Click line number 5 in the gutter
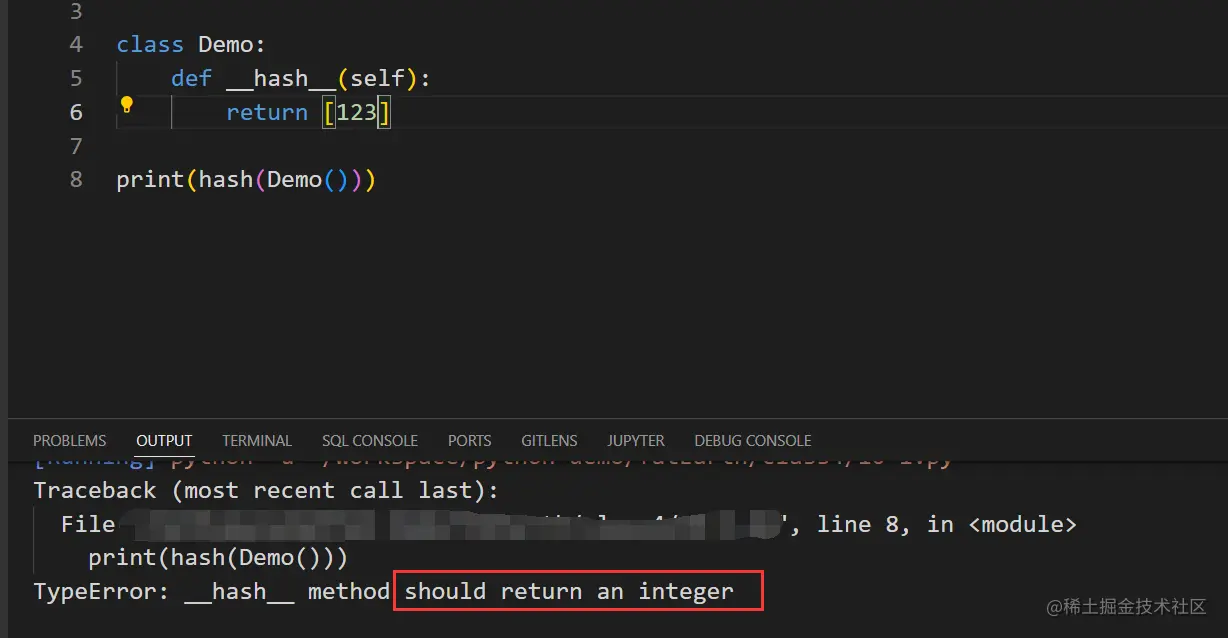This screenshot has width=1228, height=638. click(77, 78)
